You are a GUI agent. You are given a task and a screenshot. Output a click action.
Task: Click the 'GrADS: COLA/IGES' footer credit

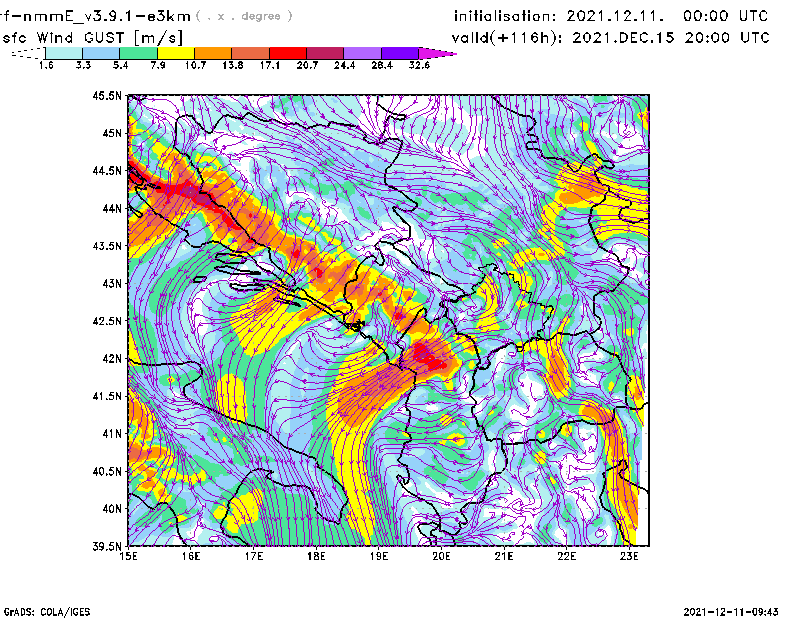coord(47,612)
